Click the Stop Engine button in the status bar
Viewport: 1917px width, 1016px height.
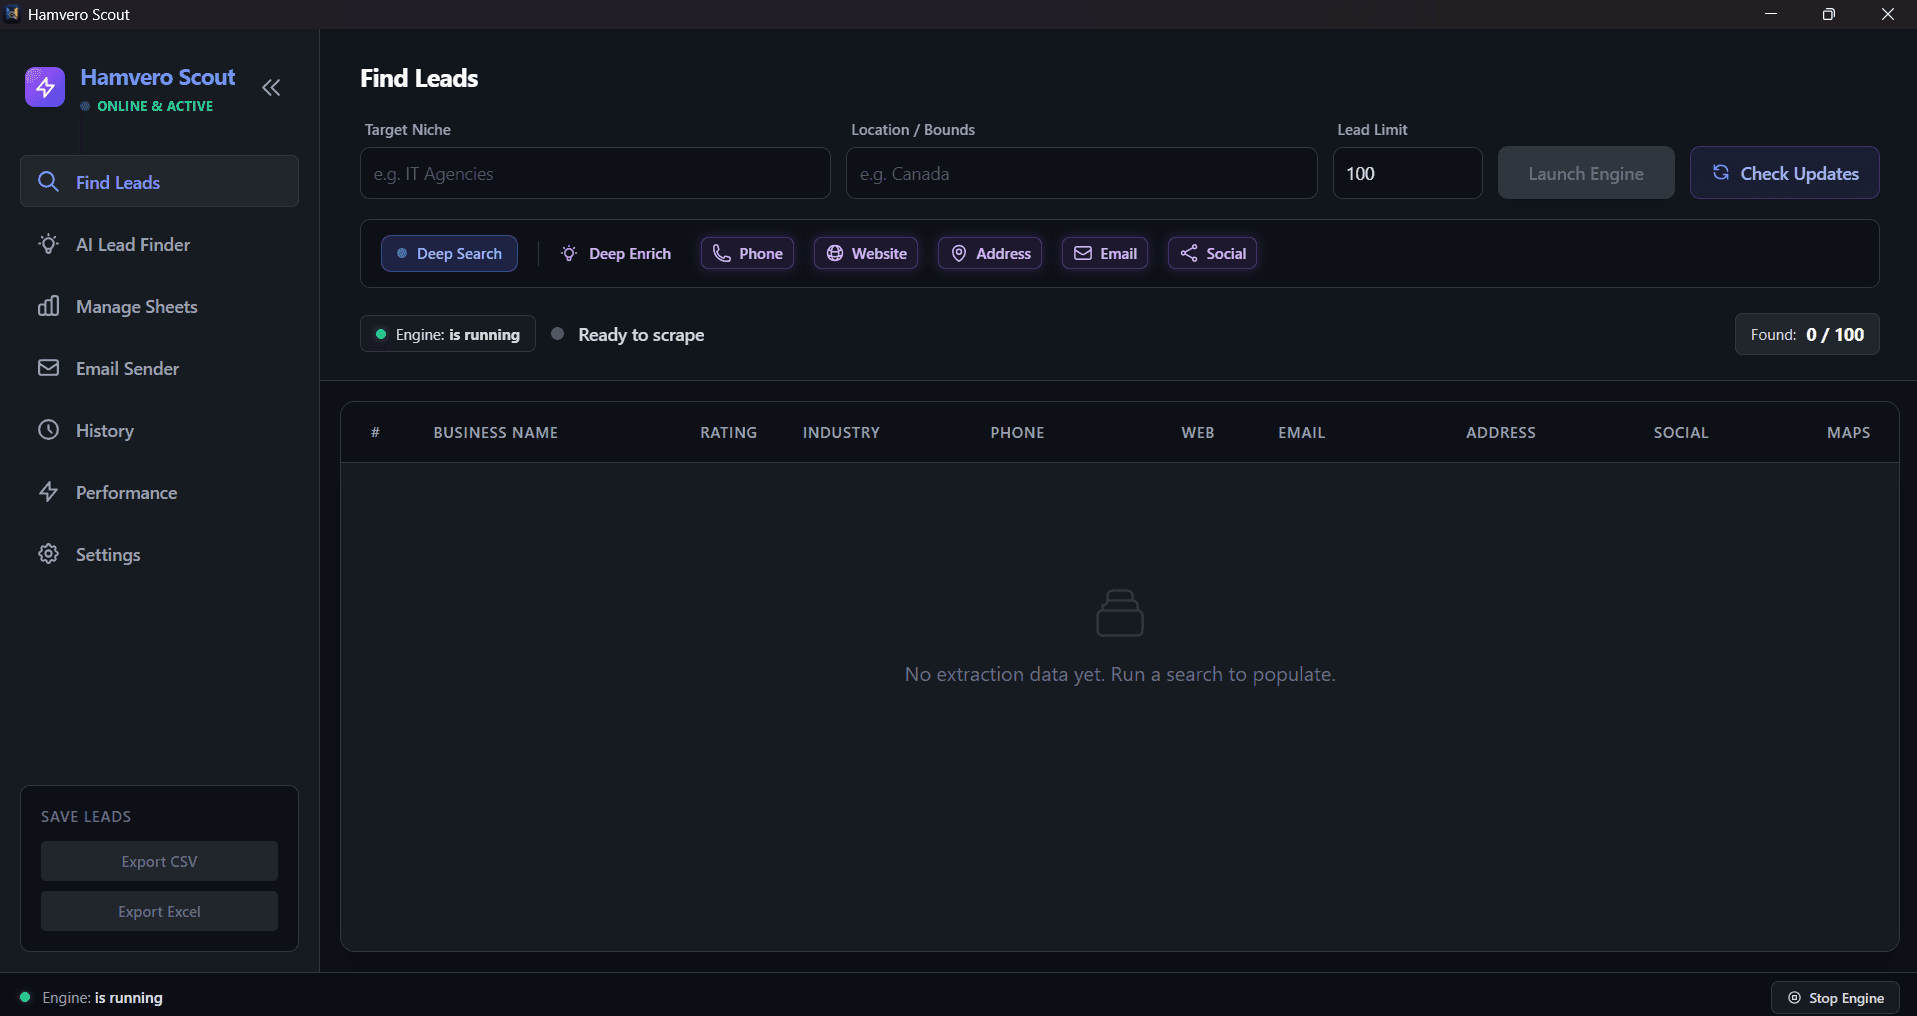point(1835,998)
